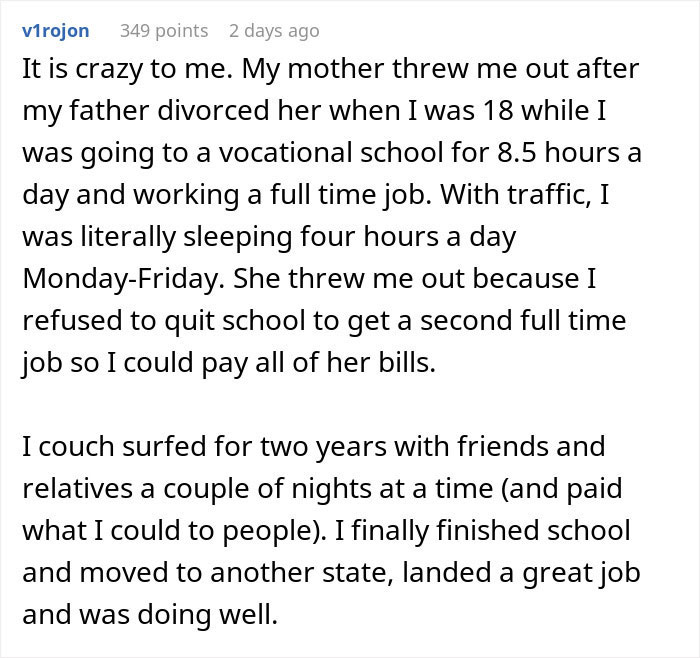
Task: Click the 349 points score label
Action: pyautogui.click(x=164, y=30)
